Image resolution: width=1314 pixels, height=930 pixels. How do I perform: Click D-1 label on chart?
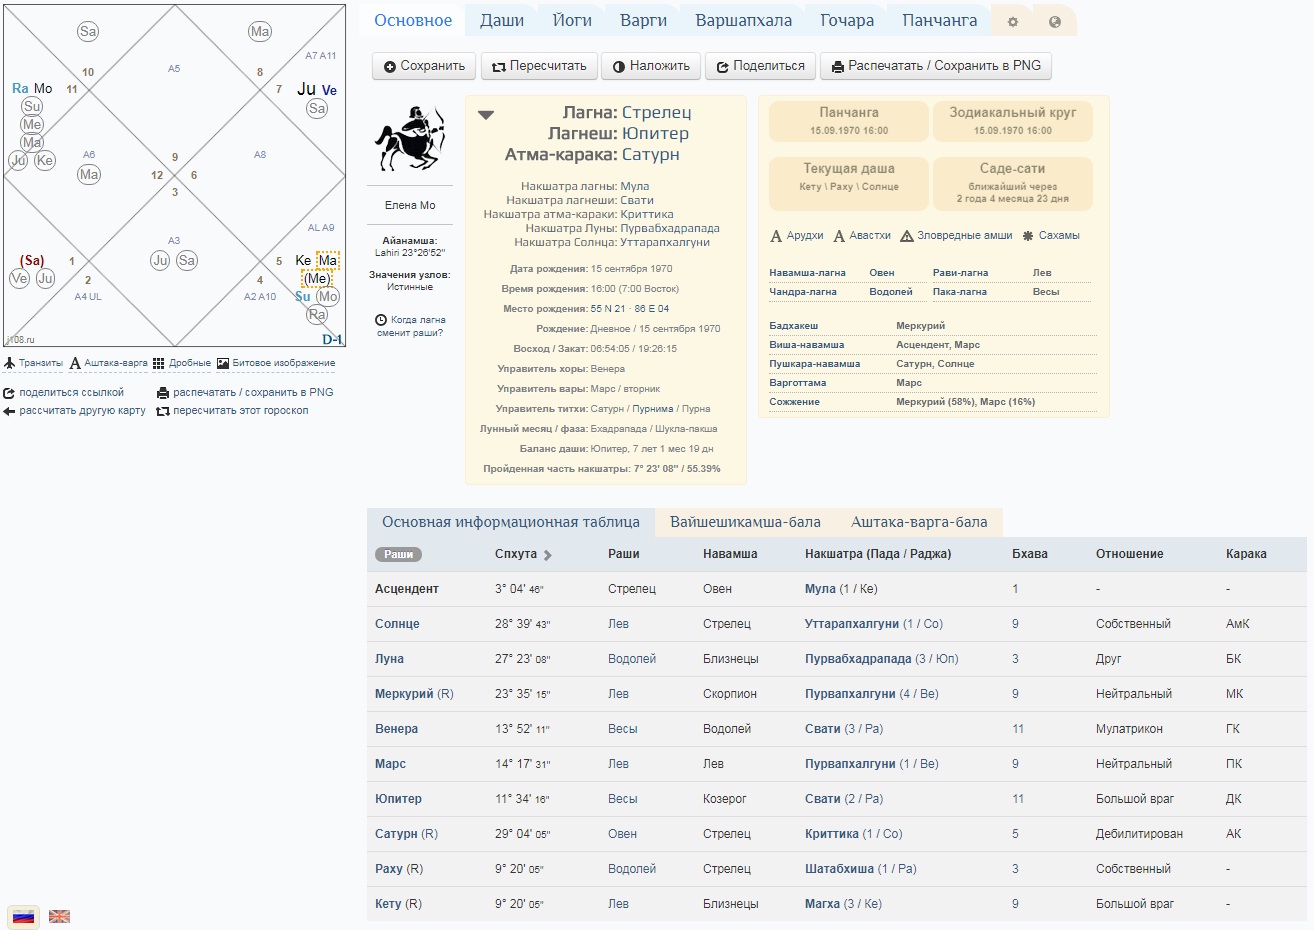(332, 340)
